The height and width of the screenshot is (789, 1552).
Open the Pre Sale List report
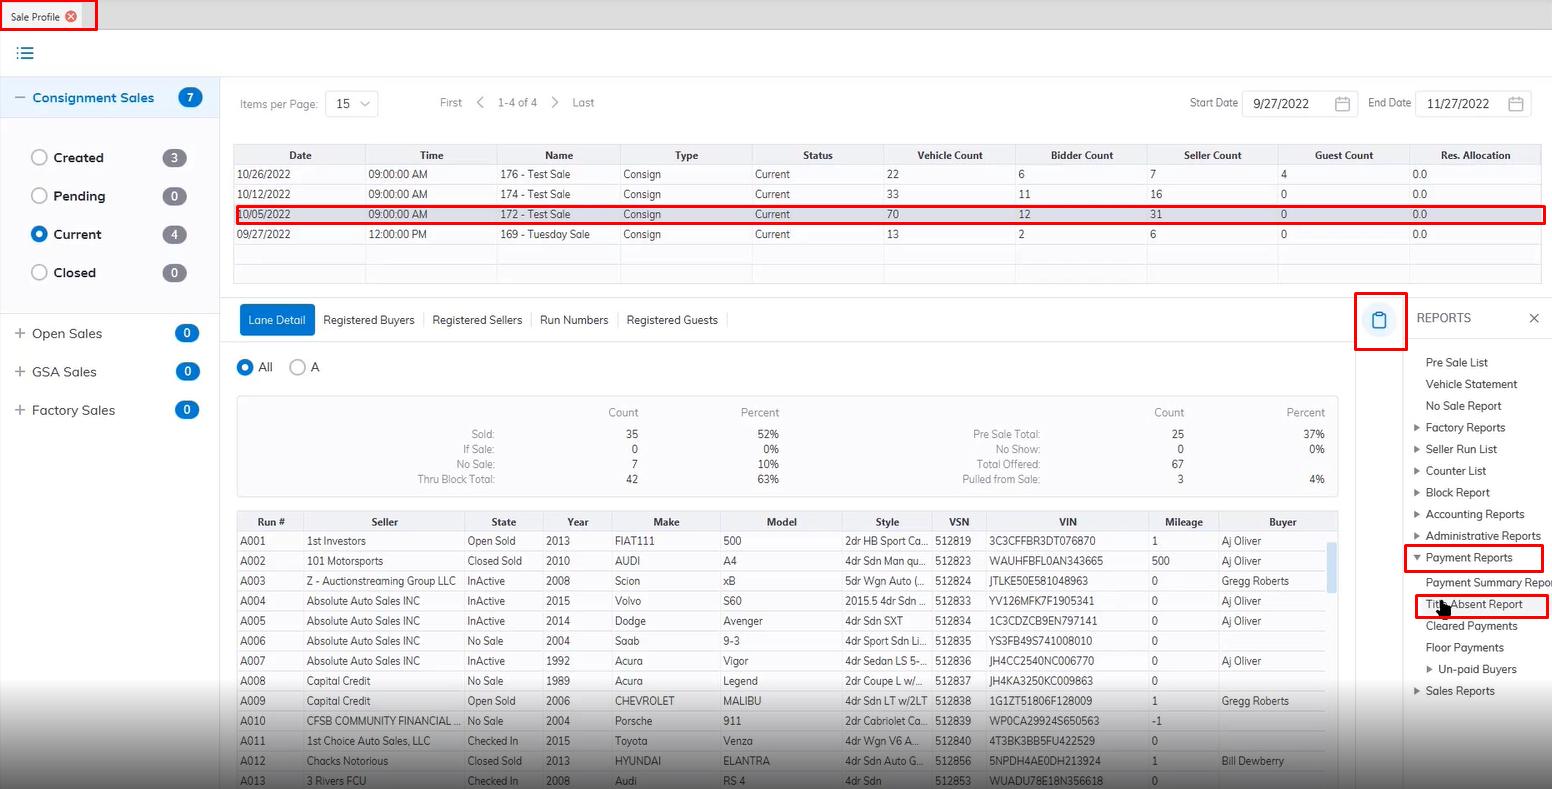[1456, 363]
